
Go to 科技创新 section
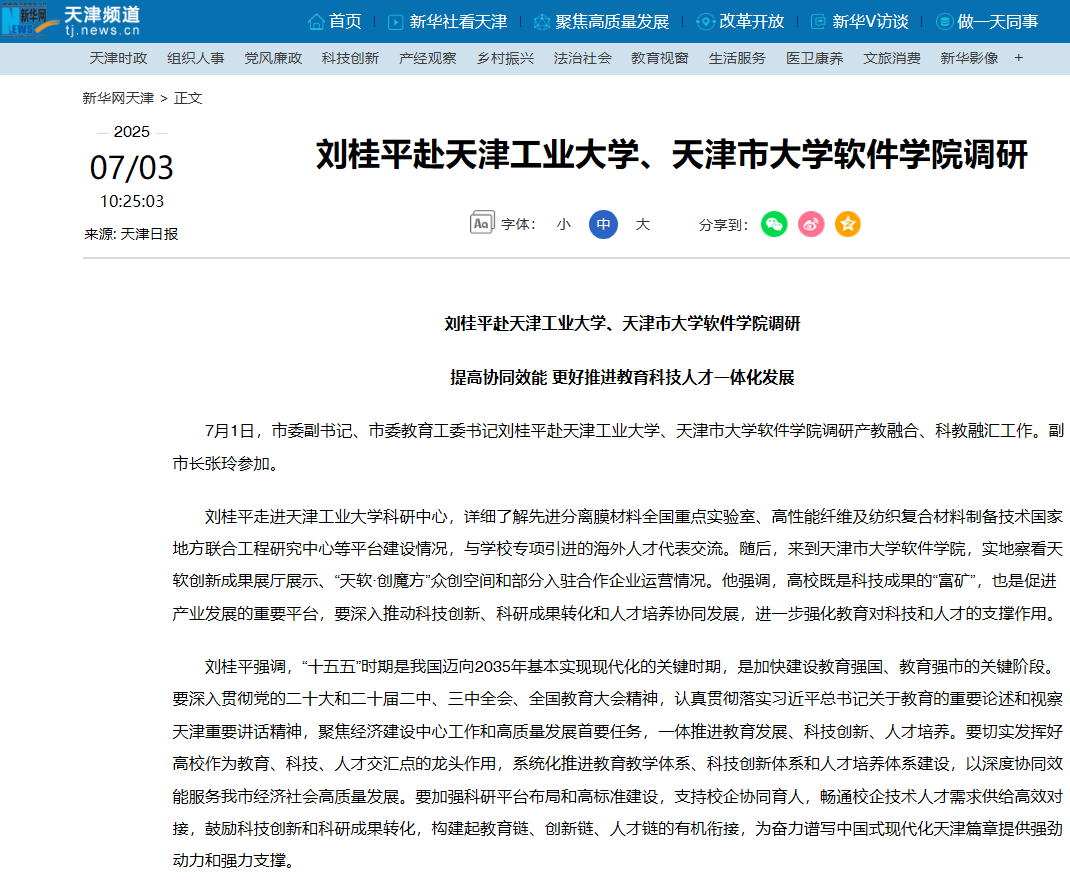point(350,58)
